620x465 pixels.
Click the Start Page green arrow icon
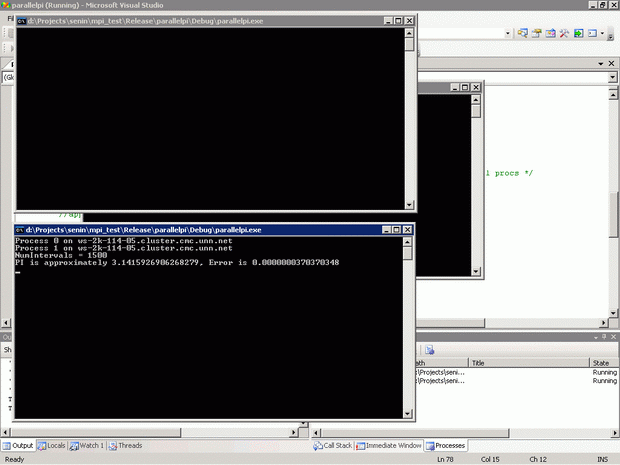(578, 33)
